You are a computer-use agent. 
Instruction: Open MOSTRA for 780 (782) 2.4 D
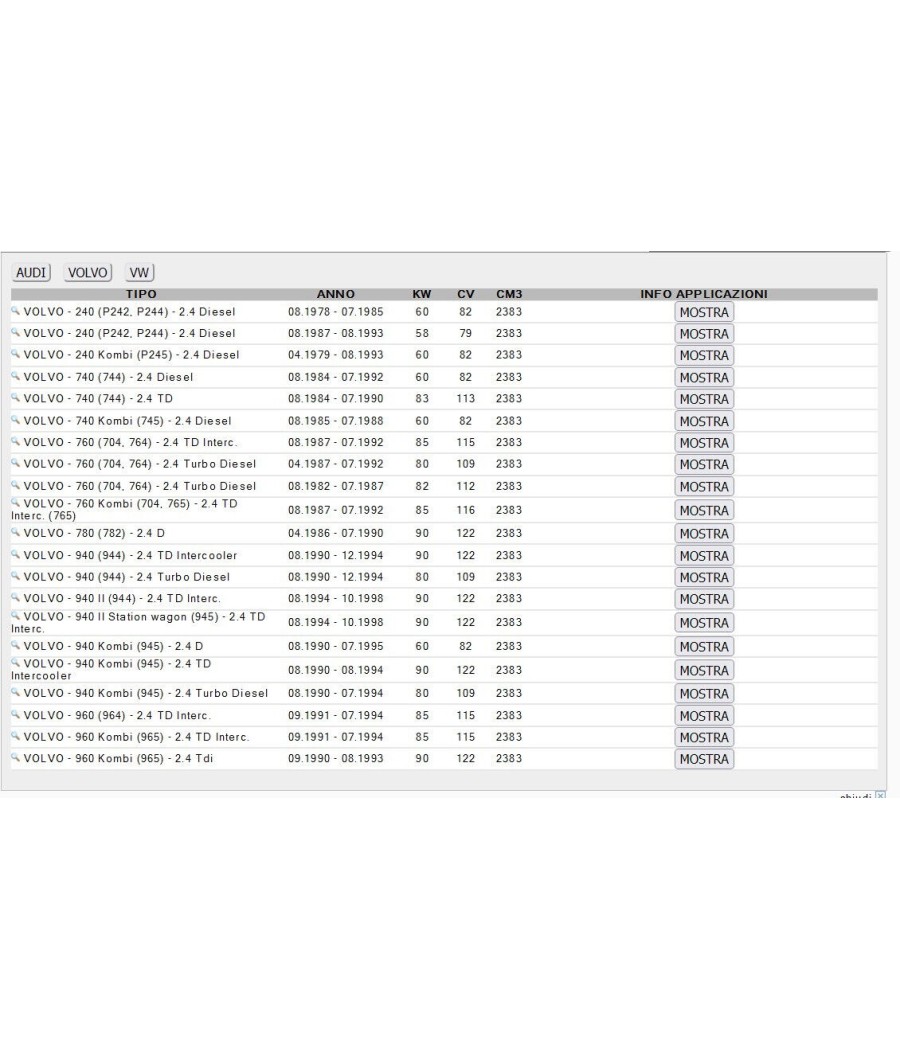point(704,534)
